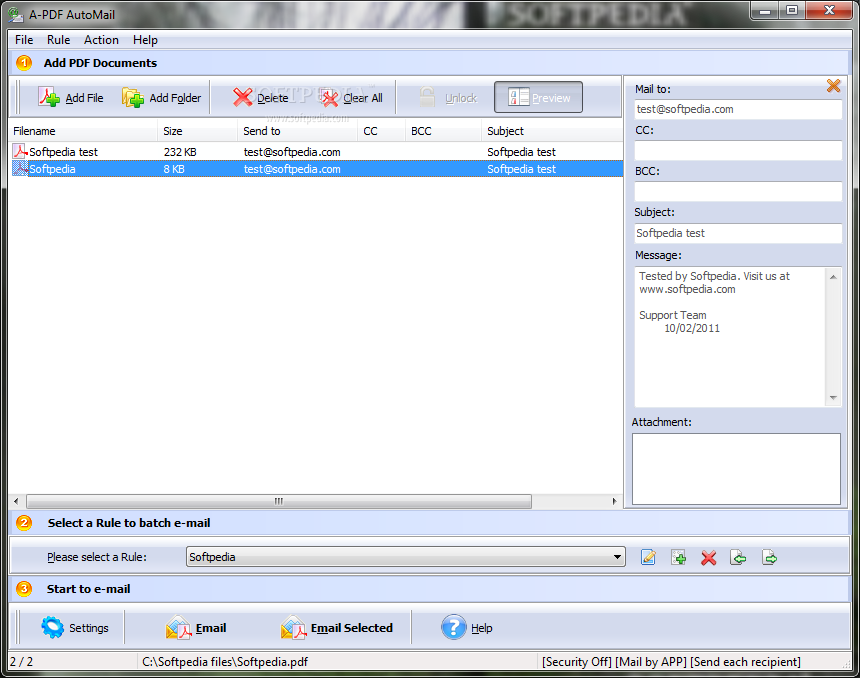Click the Message box scroll down arrow
The height and width of the screenshot is (678, 860).
(x=833, y=398)
